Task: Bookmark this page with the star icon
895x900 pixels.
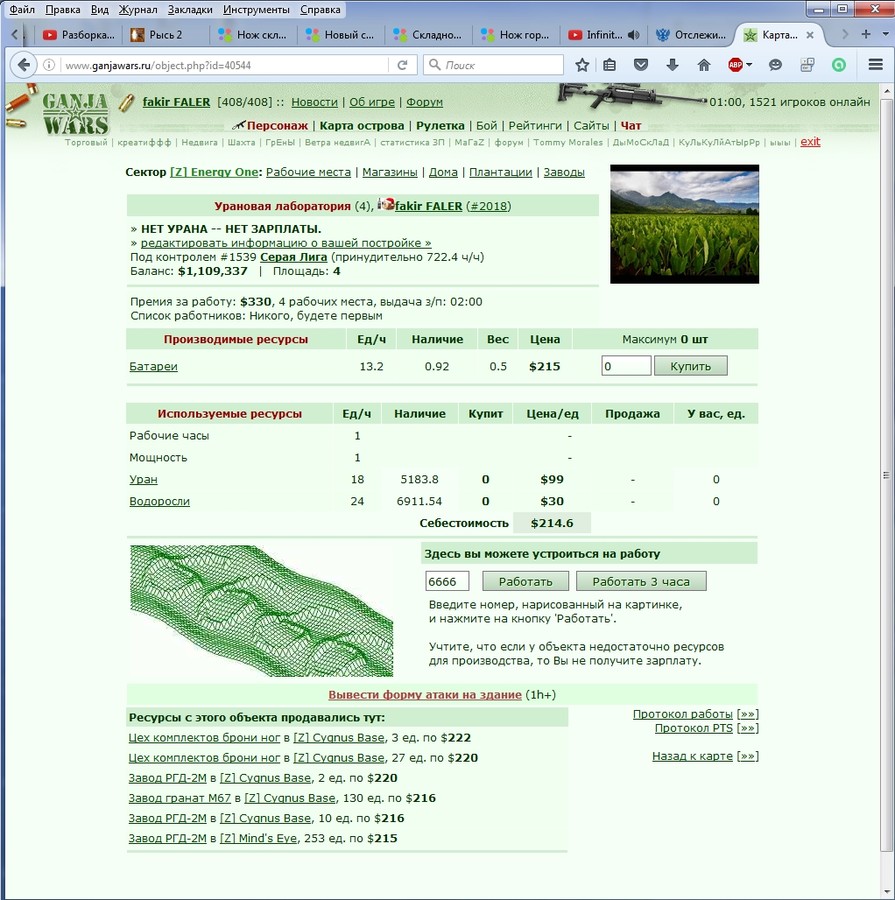Action: 582,65
